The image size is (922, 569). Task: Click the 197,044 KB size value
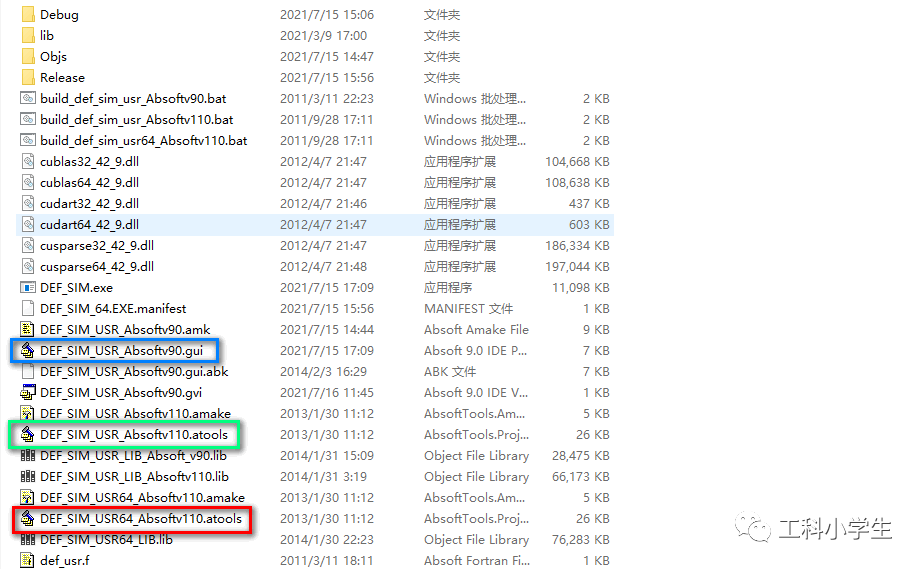click(577, 267)
